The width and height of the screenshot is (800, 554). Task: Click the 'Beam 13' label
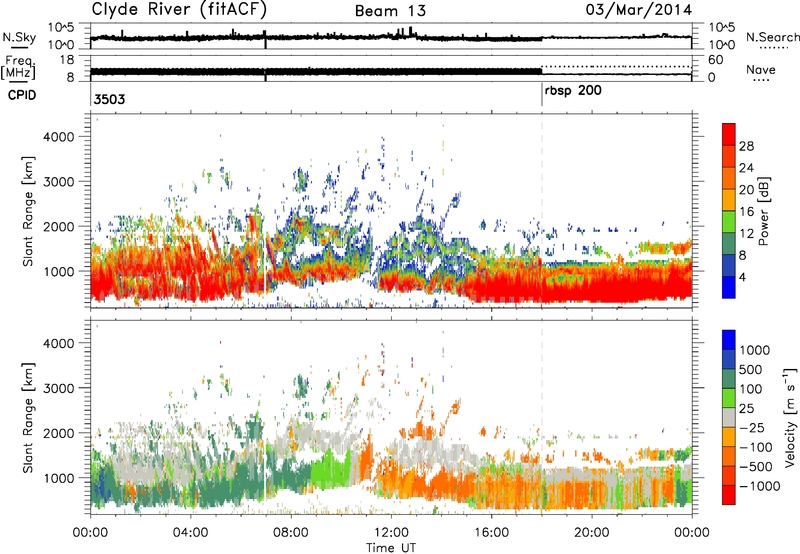(x=390, y=11)
